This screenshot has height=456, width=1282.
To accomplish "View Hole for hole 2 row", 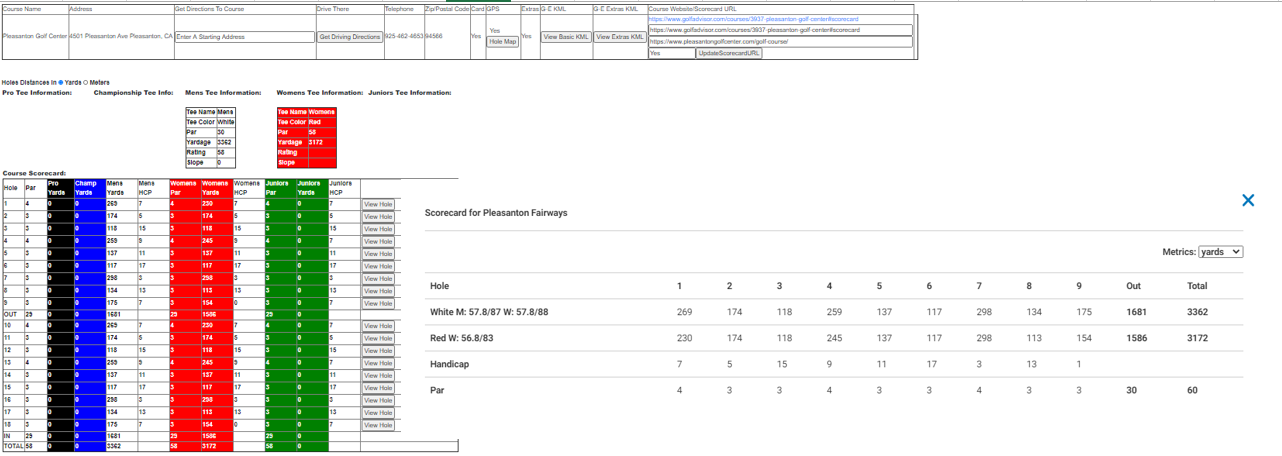I will (378, 216).
